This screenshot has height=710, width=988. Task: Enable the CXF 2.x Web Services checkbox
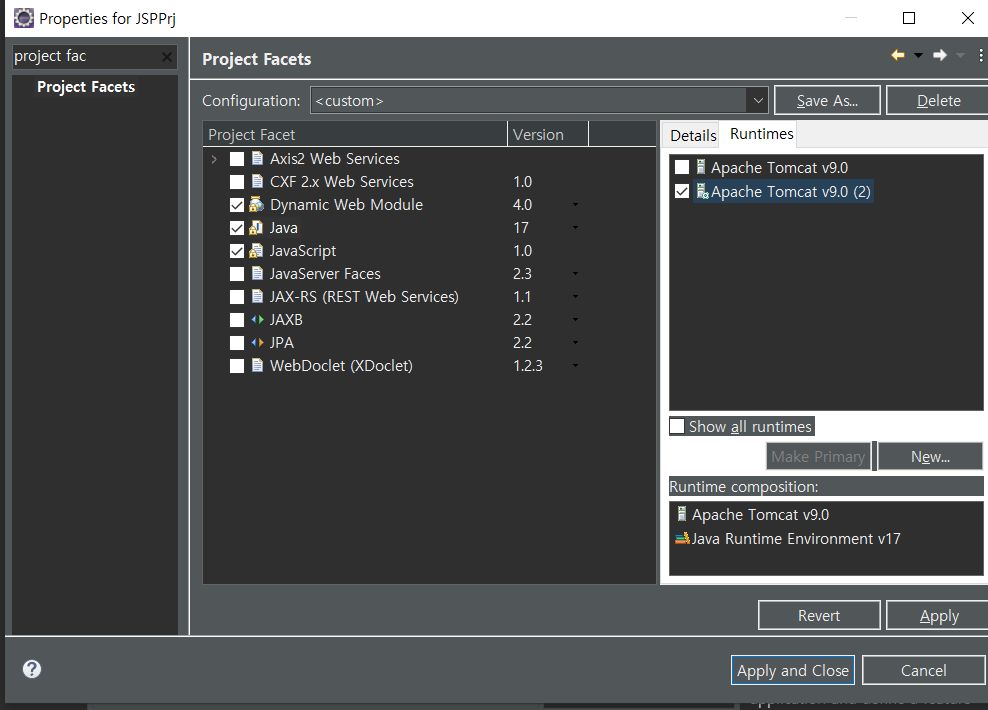[x=237, y=182]
